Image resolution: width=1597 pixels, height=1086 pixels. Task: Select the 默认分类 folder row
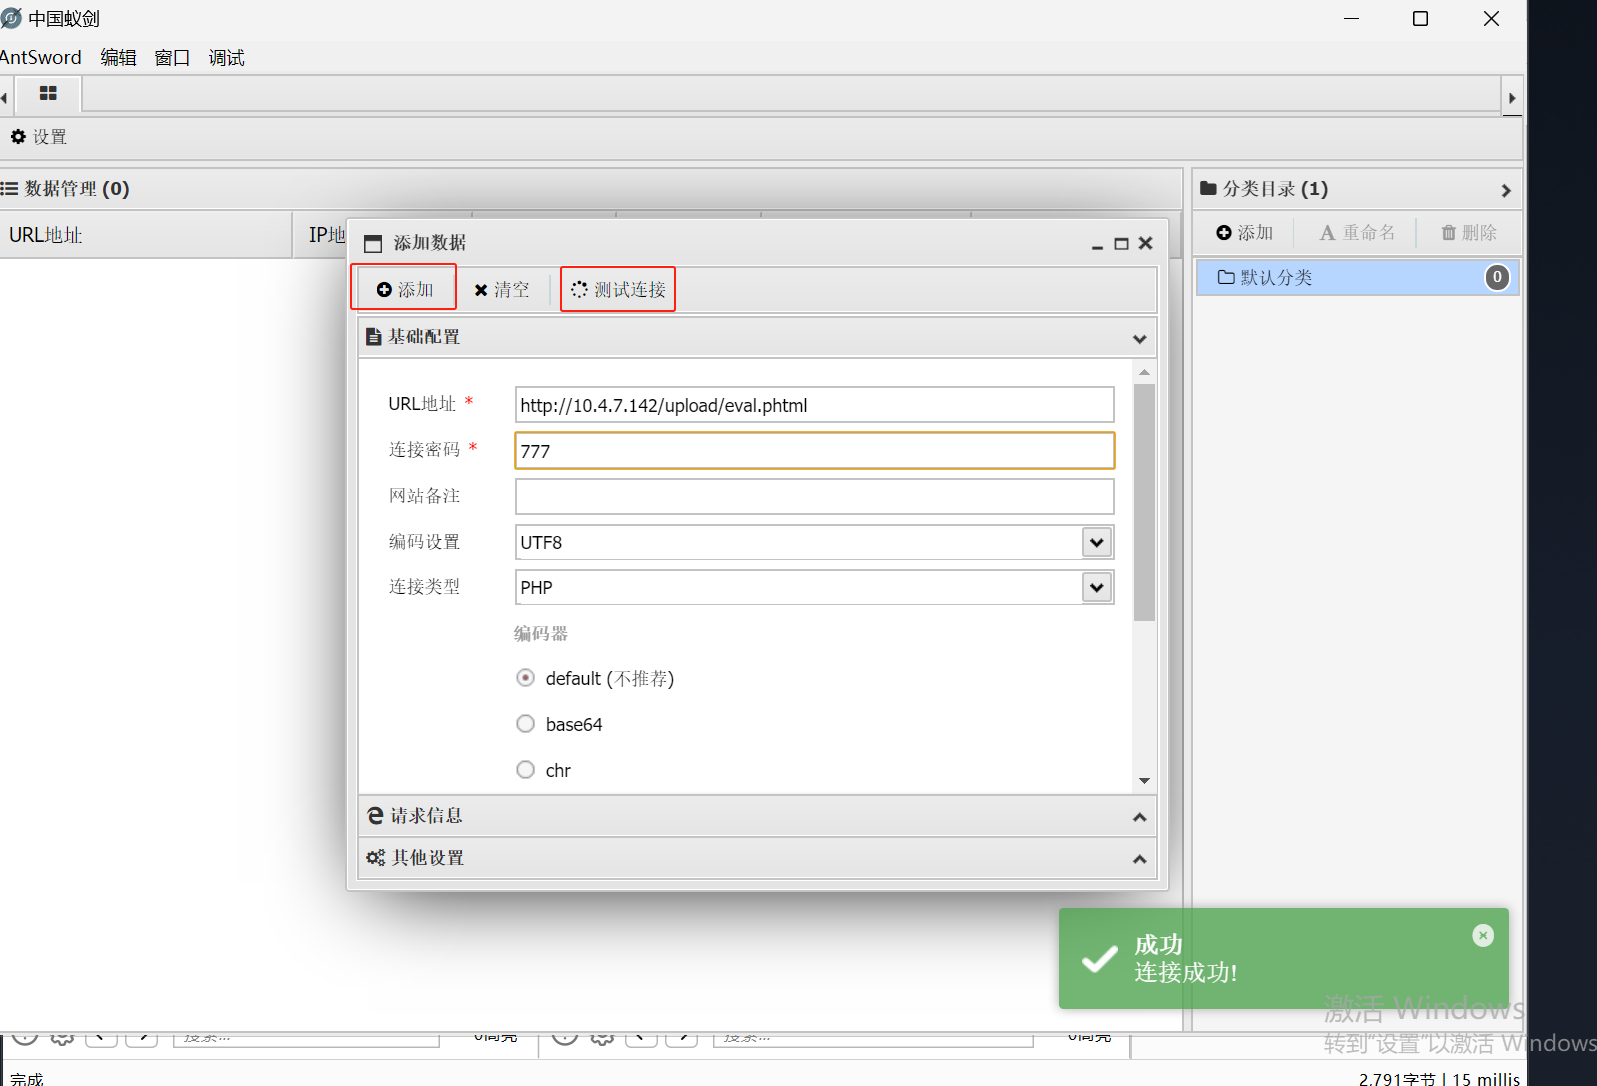(x=1357, y=277)
